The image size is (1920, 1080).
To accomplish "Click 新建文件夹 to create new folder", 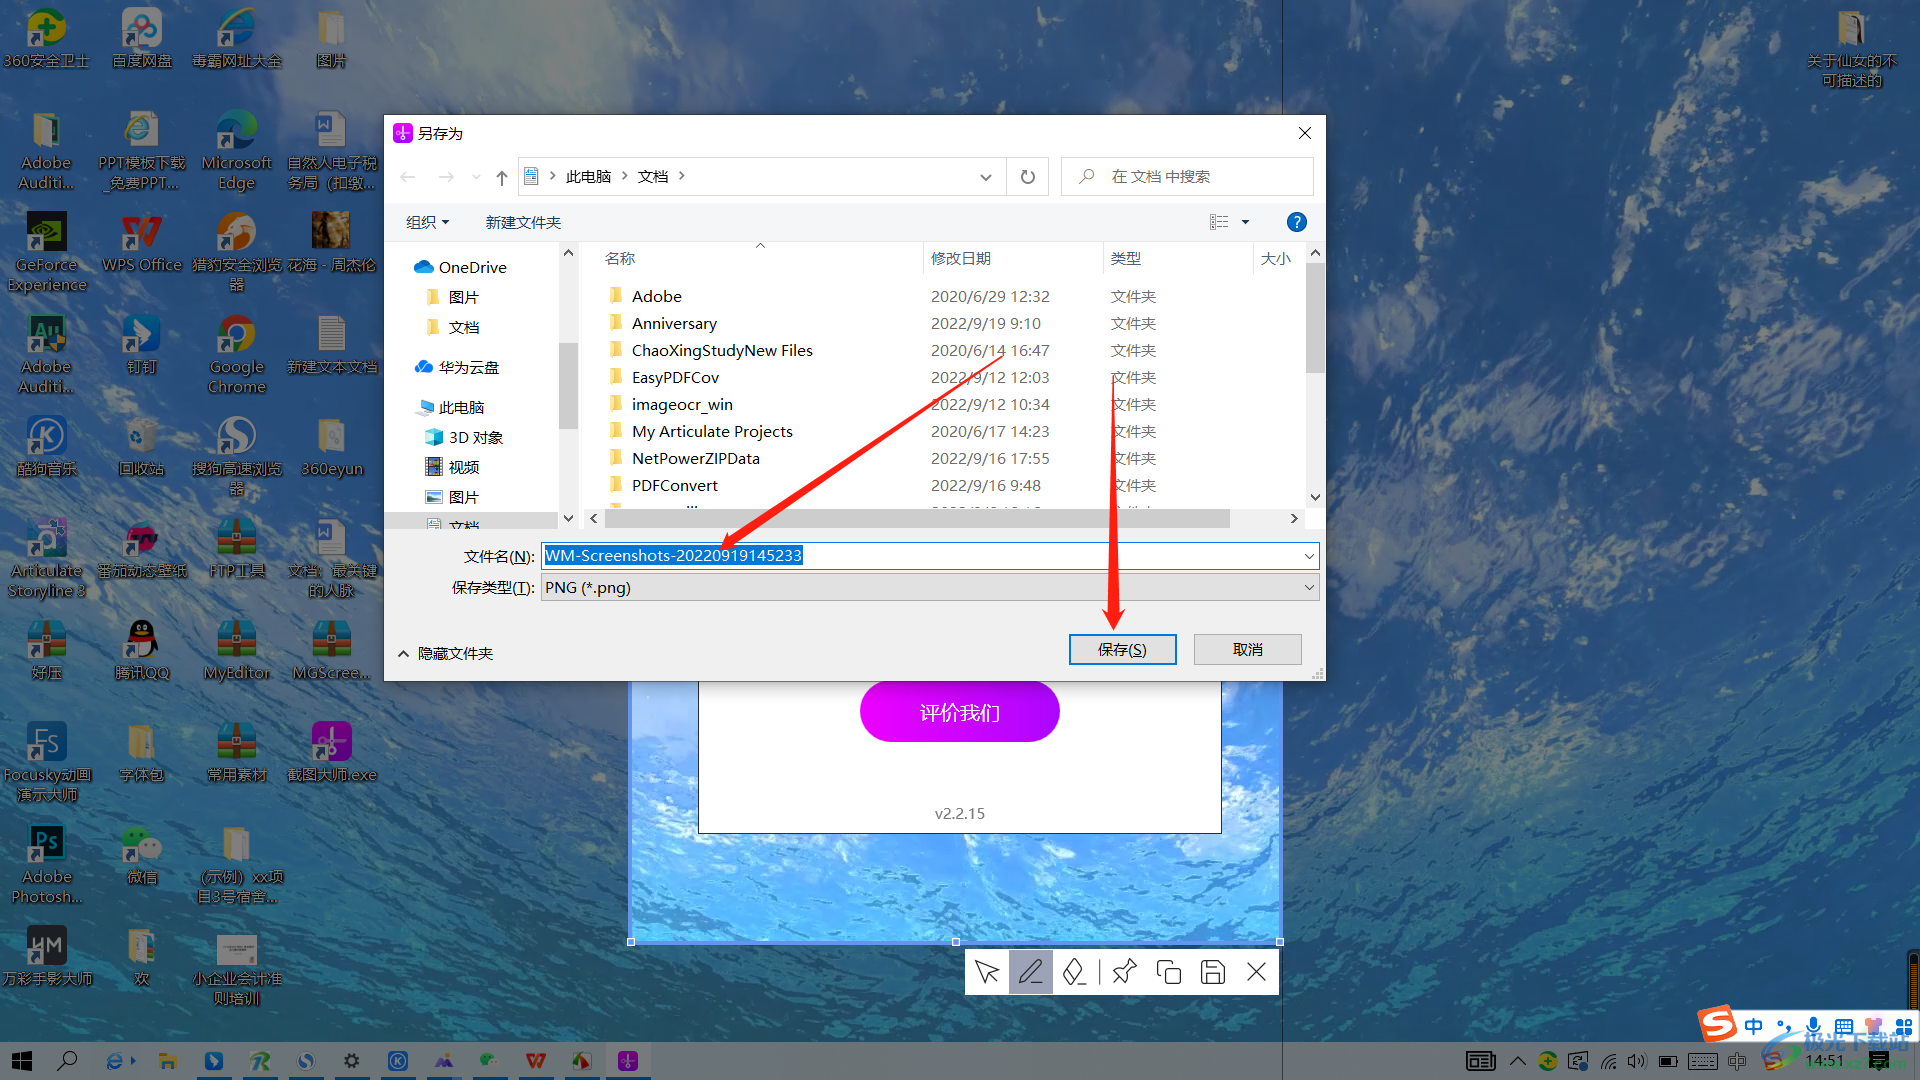I will point(524,222).
